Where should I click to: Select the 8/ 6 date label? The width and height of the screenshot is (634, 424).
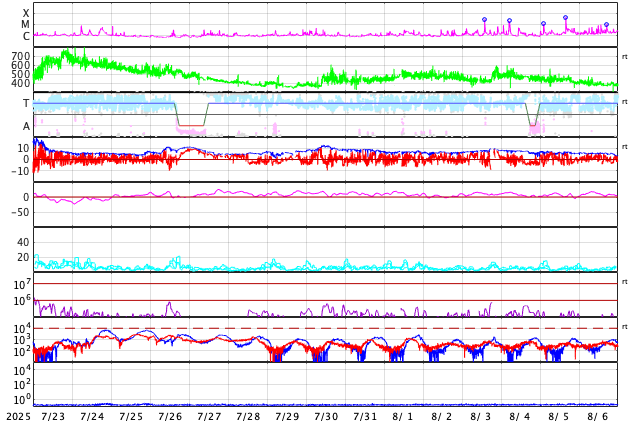598,417
